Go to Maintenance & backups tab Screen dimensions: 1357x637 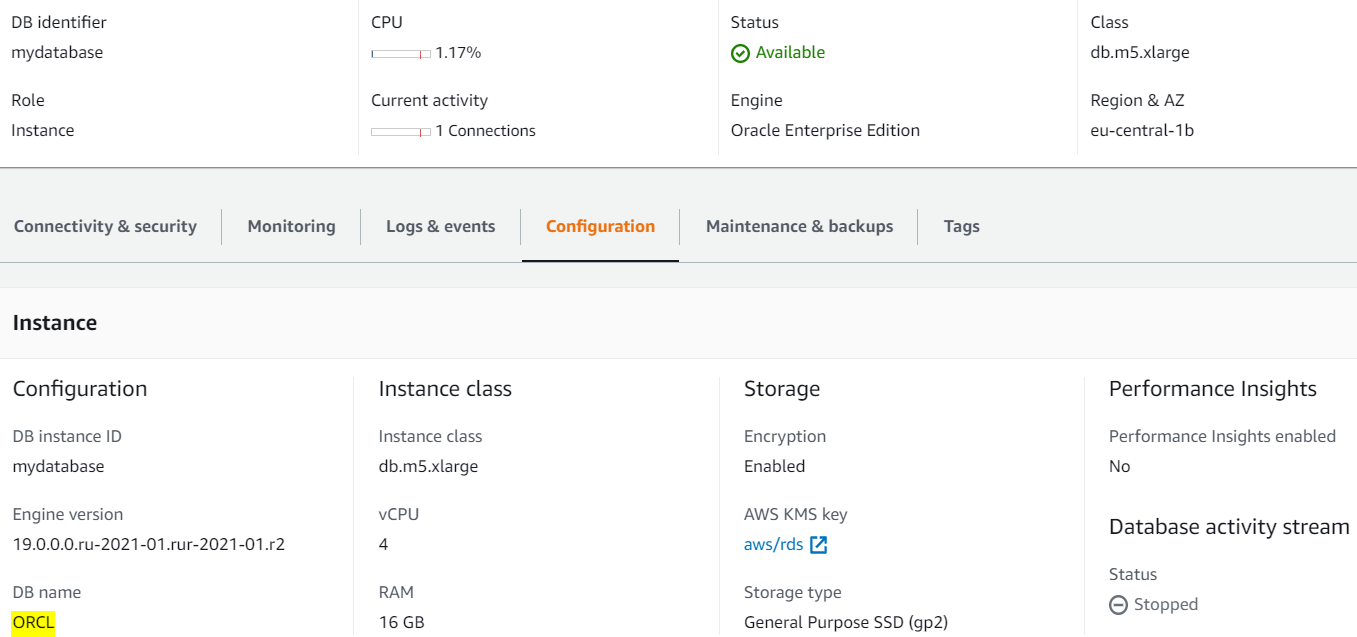799,226
